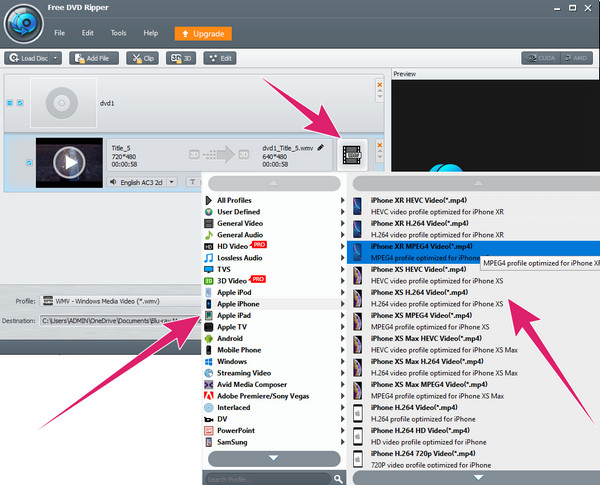Image resolution: width=600 pixels, height=485 pixels.
Task: Choose iPhone XR MPEG4 Video profile
Action: click(473, 252)
